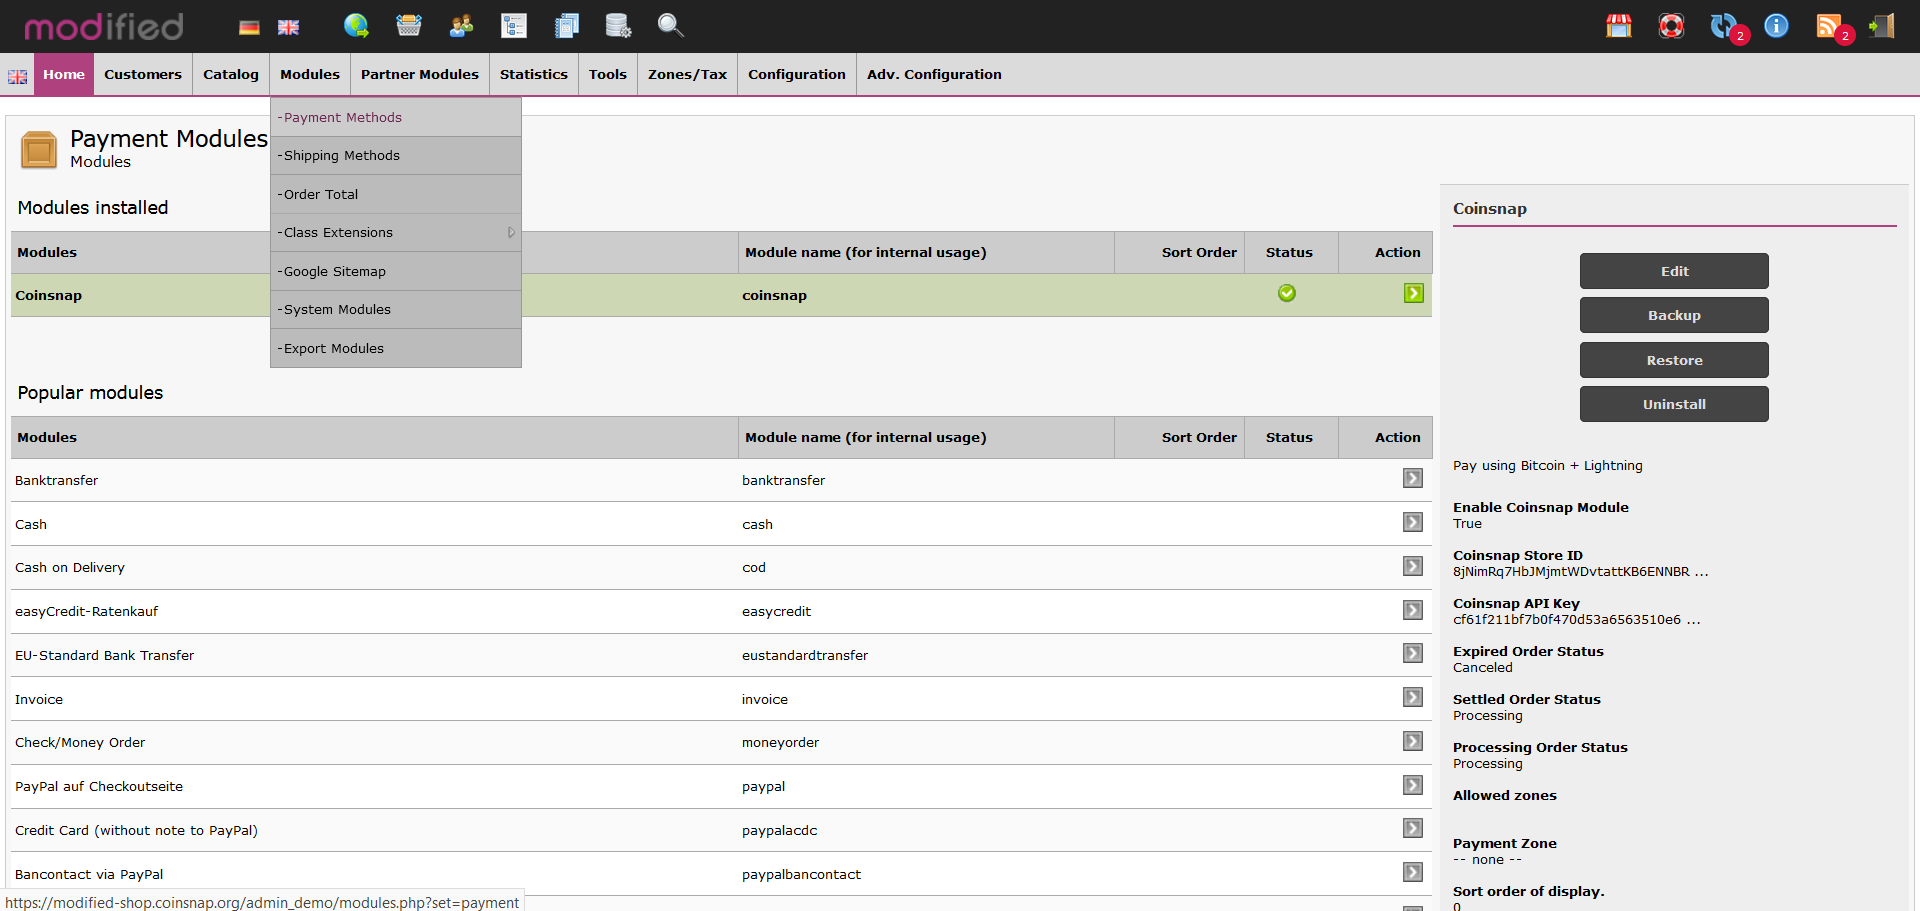Screen dimensions: 1920x911
Task: Click the Uninstall button
Action: click(1674, 404)
